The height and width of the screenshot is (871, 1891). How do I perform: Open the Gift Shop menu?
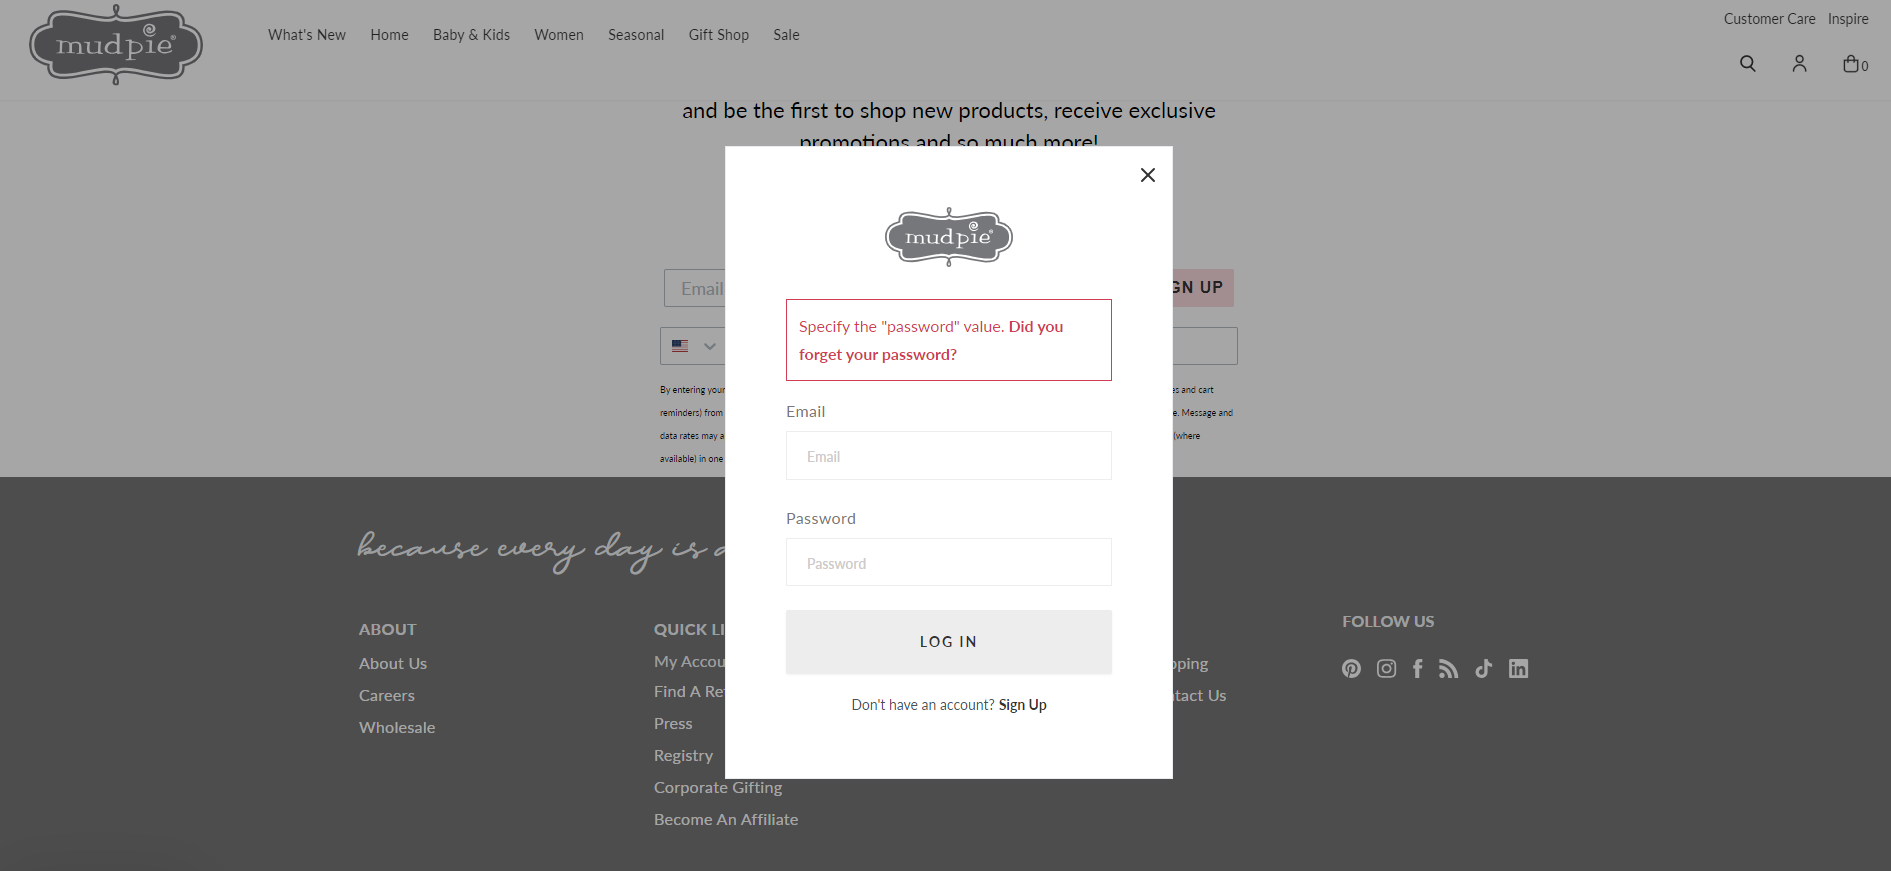tap(718, 35)
